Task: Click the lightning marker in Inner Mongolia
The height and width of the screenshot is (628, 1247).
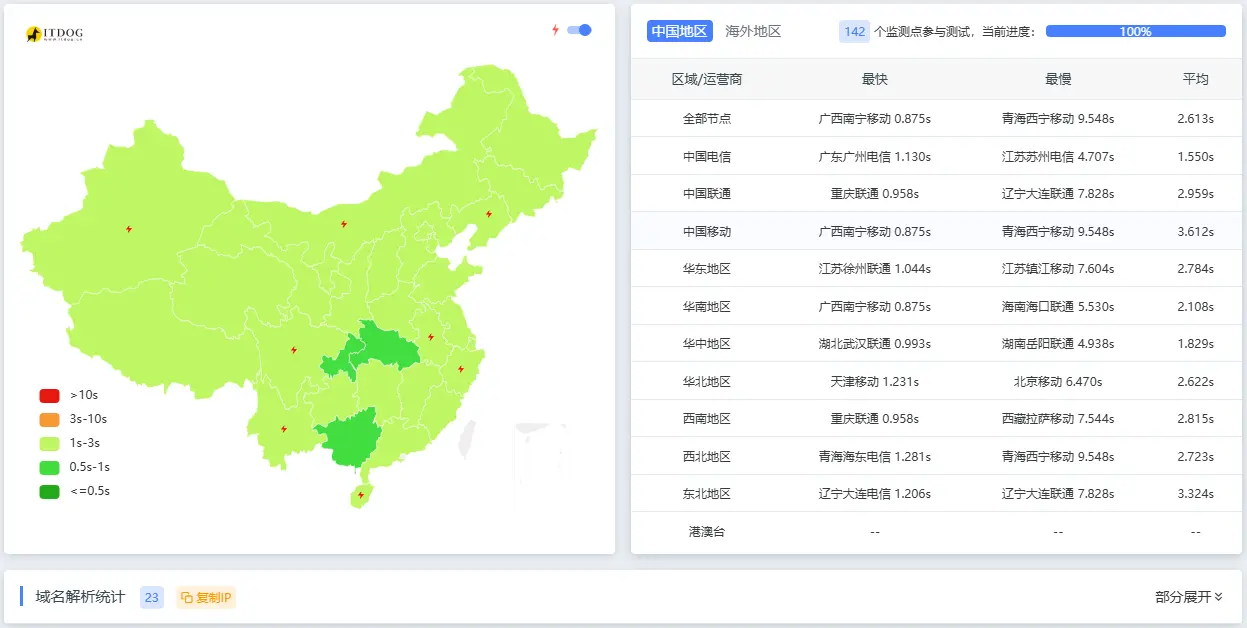Action: (x=343, y=225)
